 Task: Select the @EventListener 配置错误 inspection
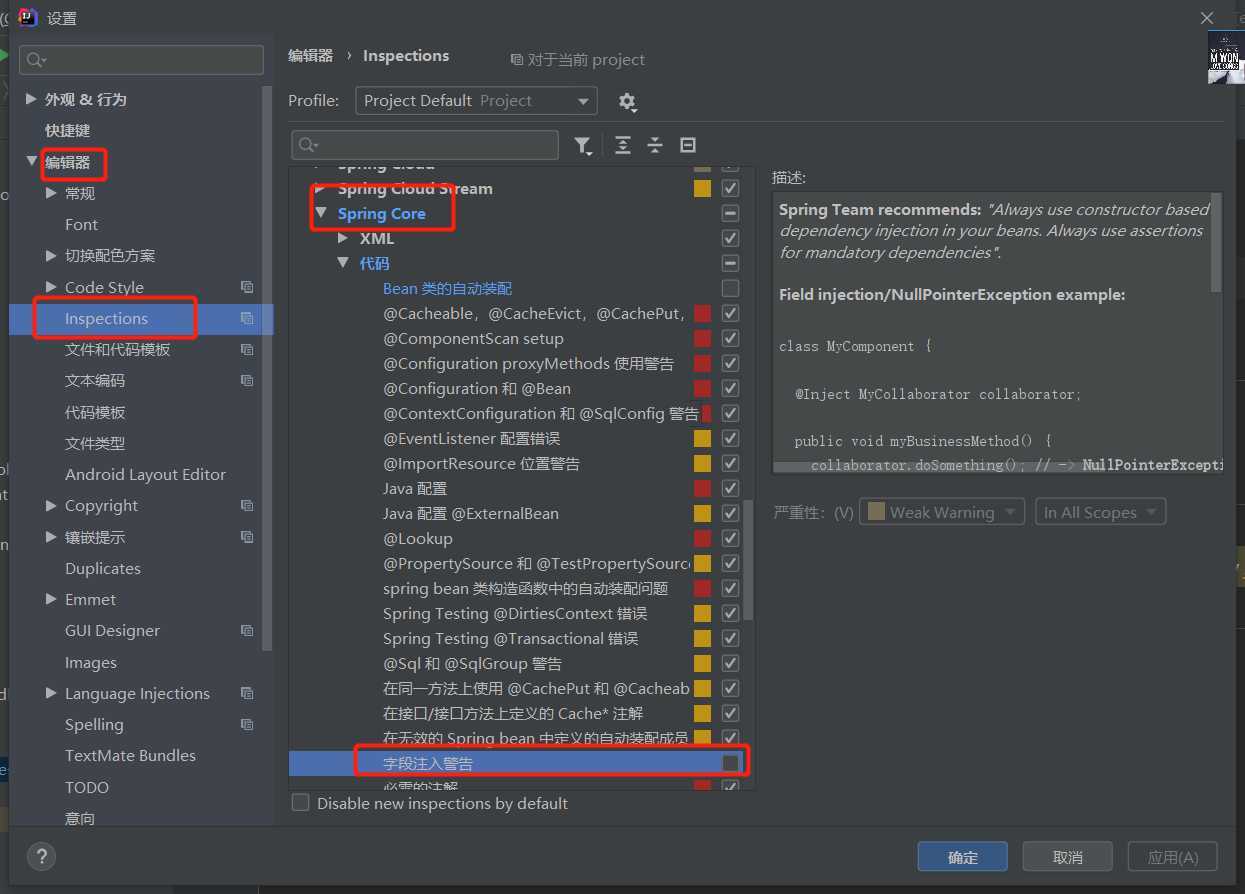471,438
